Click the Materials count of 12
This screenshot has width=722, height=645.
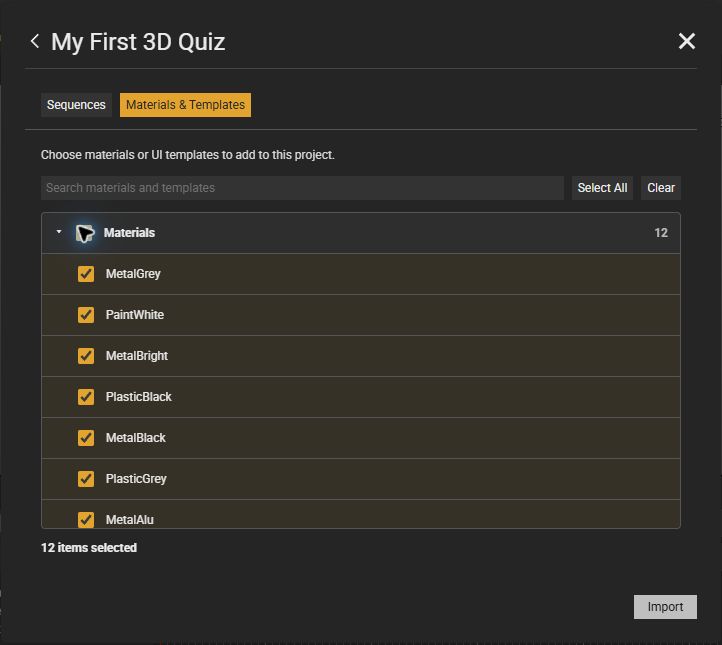coord(661,233)
